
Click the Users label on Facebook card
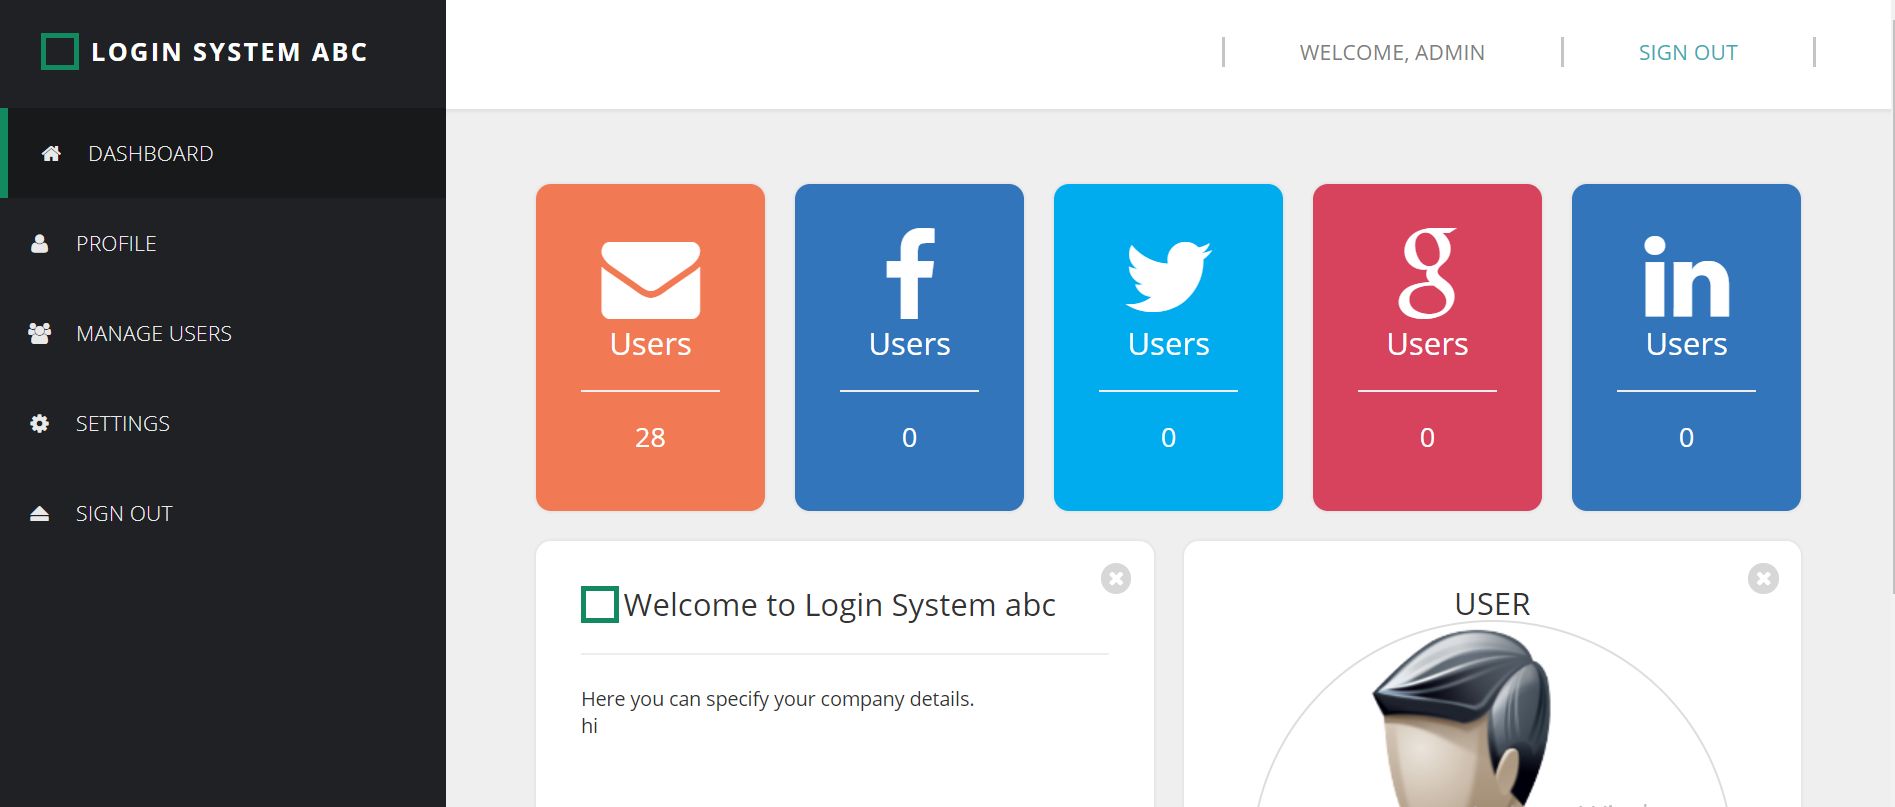909,344
